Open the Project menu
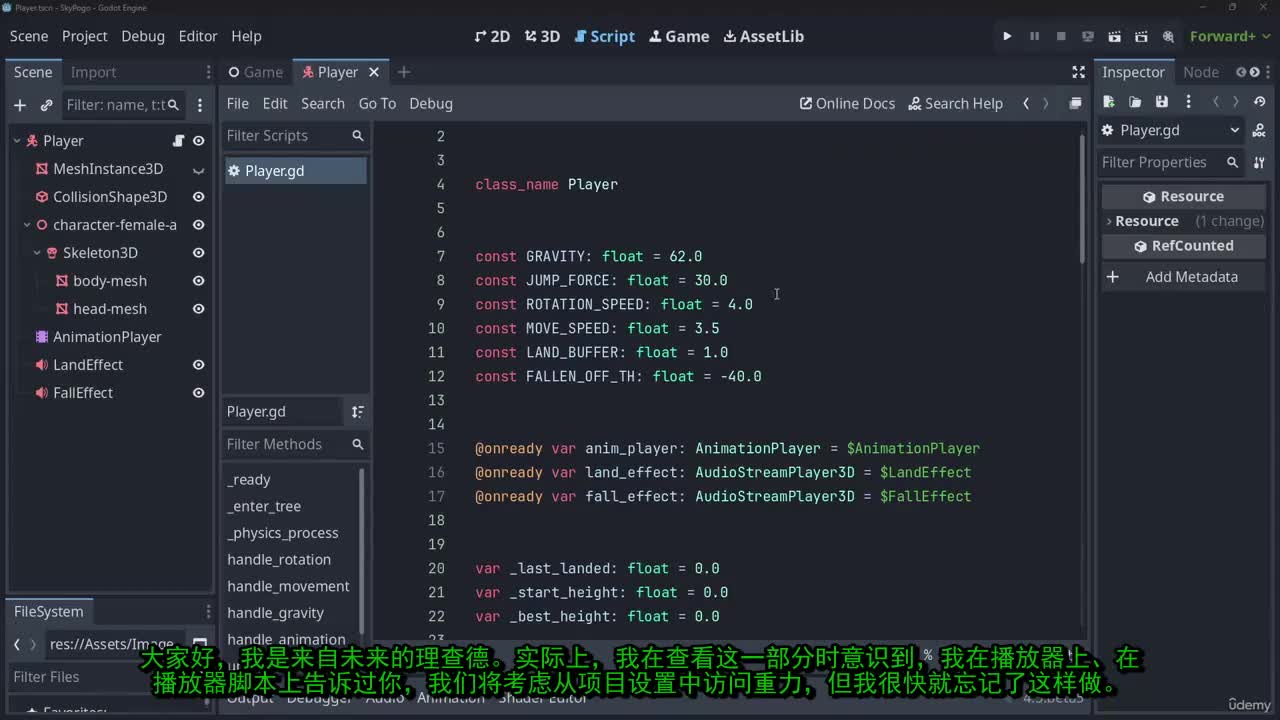 (84, 36)
